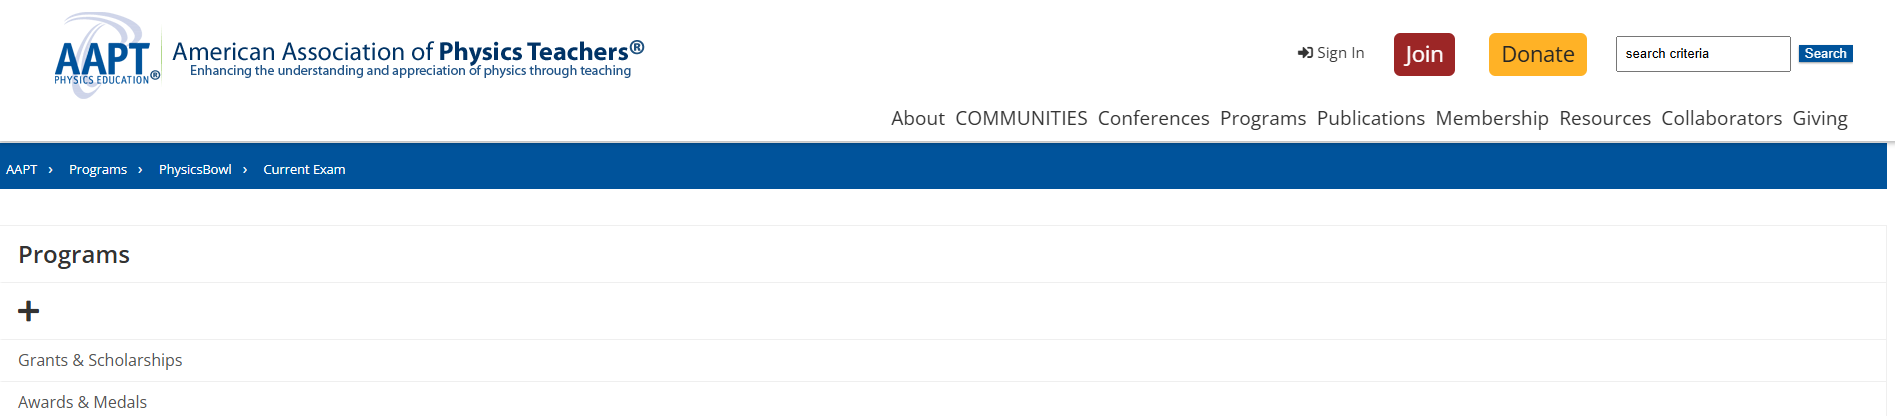Click the Donate button
This screenshot has height=416, width=1895.
(x=1538, y=54)
